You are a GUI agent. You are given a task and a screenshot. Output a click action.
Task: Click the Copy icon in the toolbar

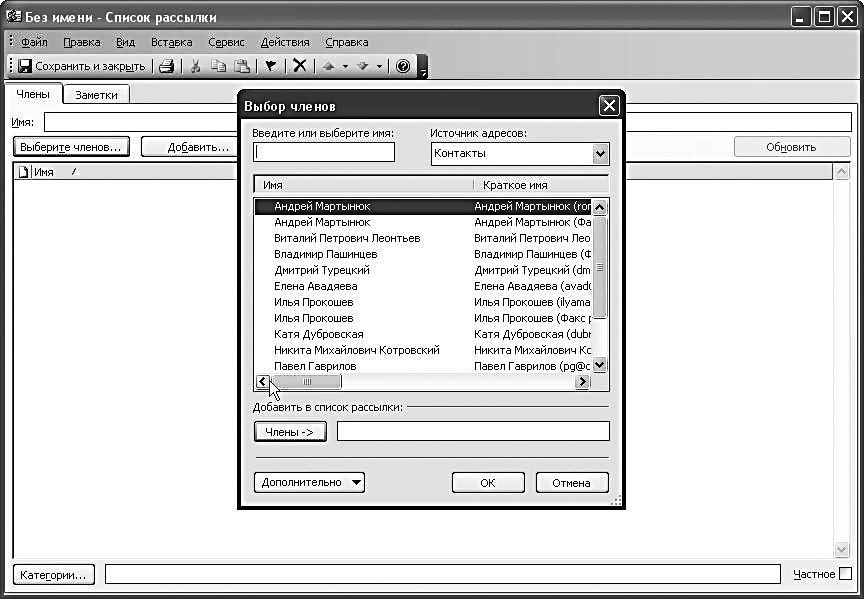219,66
